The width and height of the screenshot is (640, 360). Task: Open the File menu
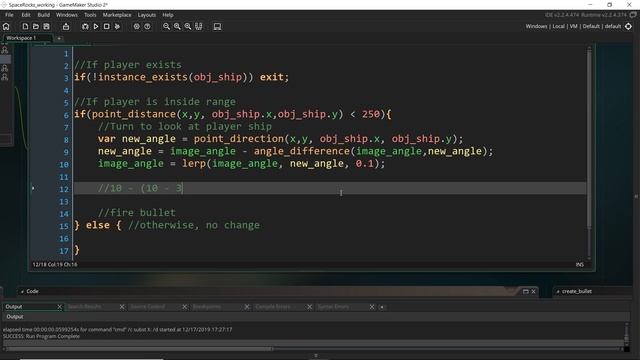click(9, 15)
